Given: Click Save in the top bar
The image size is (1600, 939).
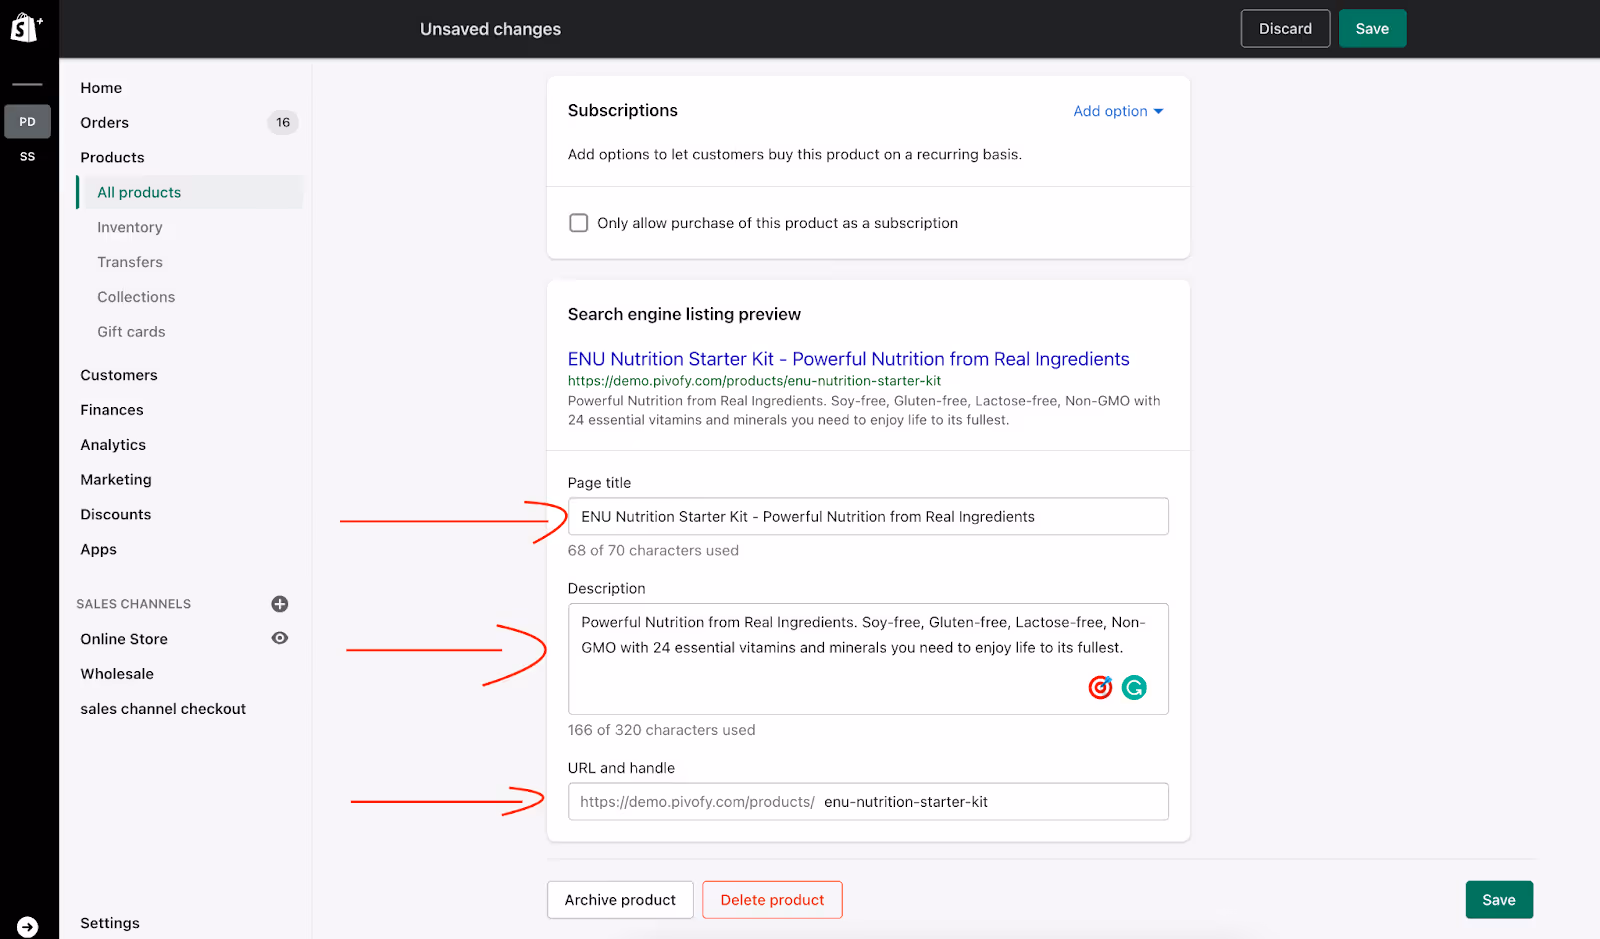Looking at the screenshot, I should point(1372,29).
